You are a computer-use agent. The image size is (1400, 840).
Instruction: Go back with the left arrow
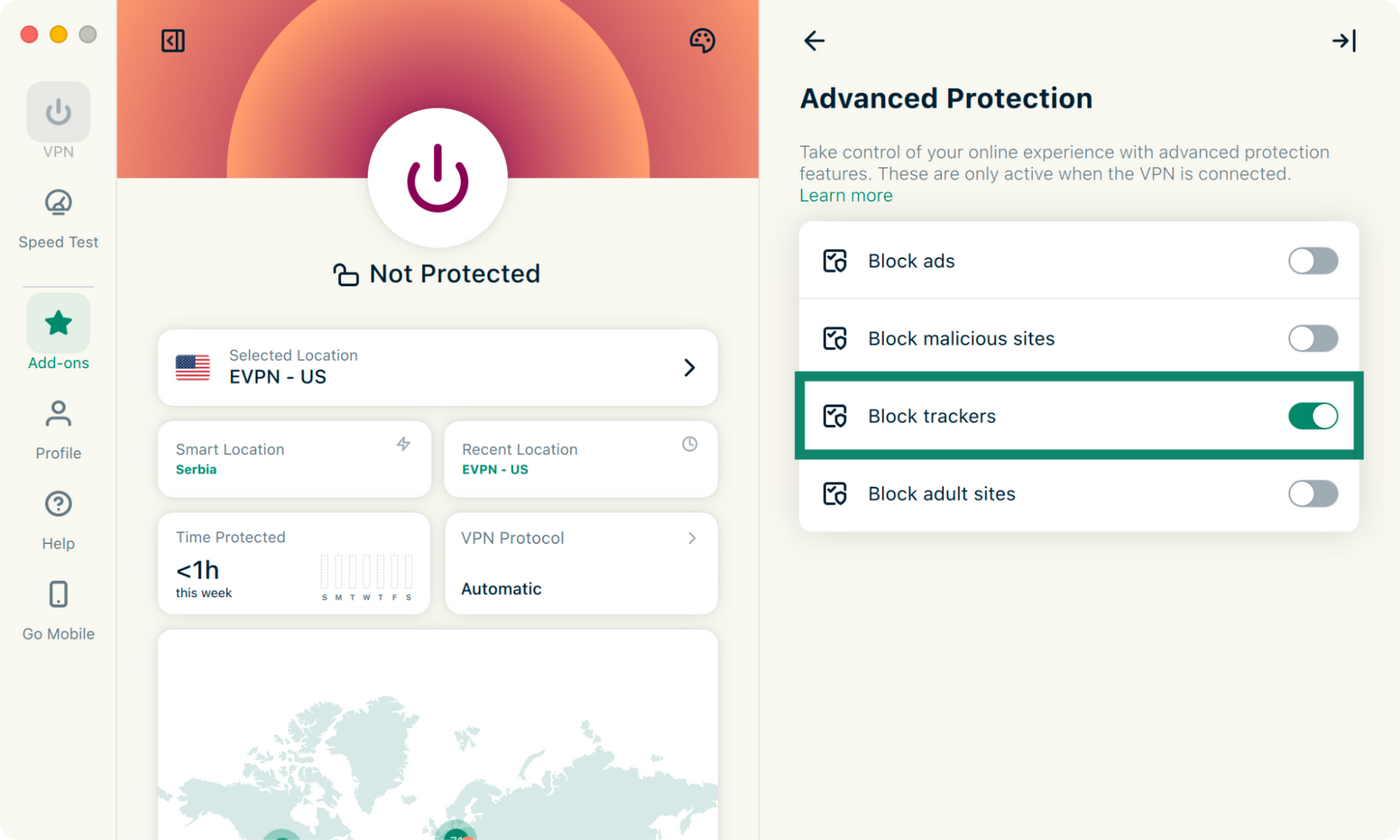[814, 41]
